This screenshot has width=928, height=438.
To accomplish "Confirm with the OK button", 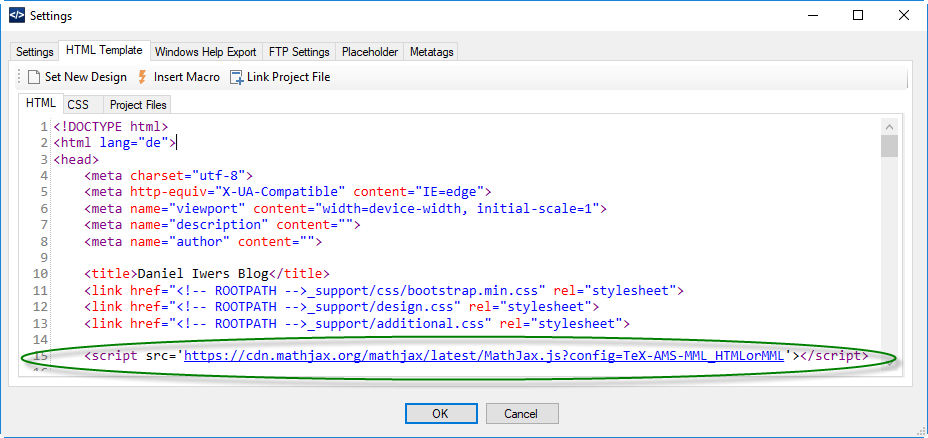I will [x=441, y=413].
